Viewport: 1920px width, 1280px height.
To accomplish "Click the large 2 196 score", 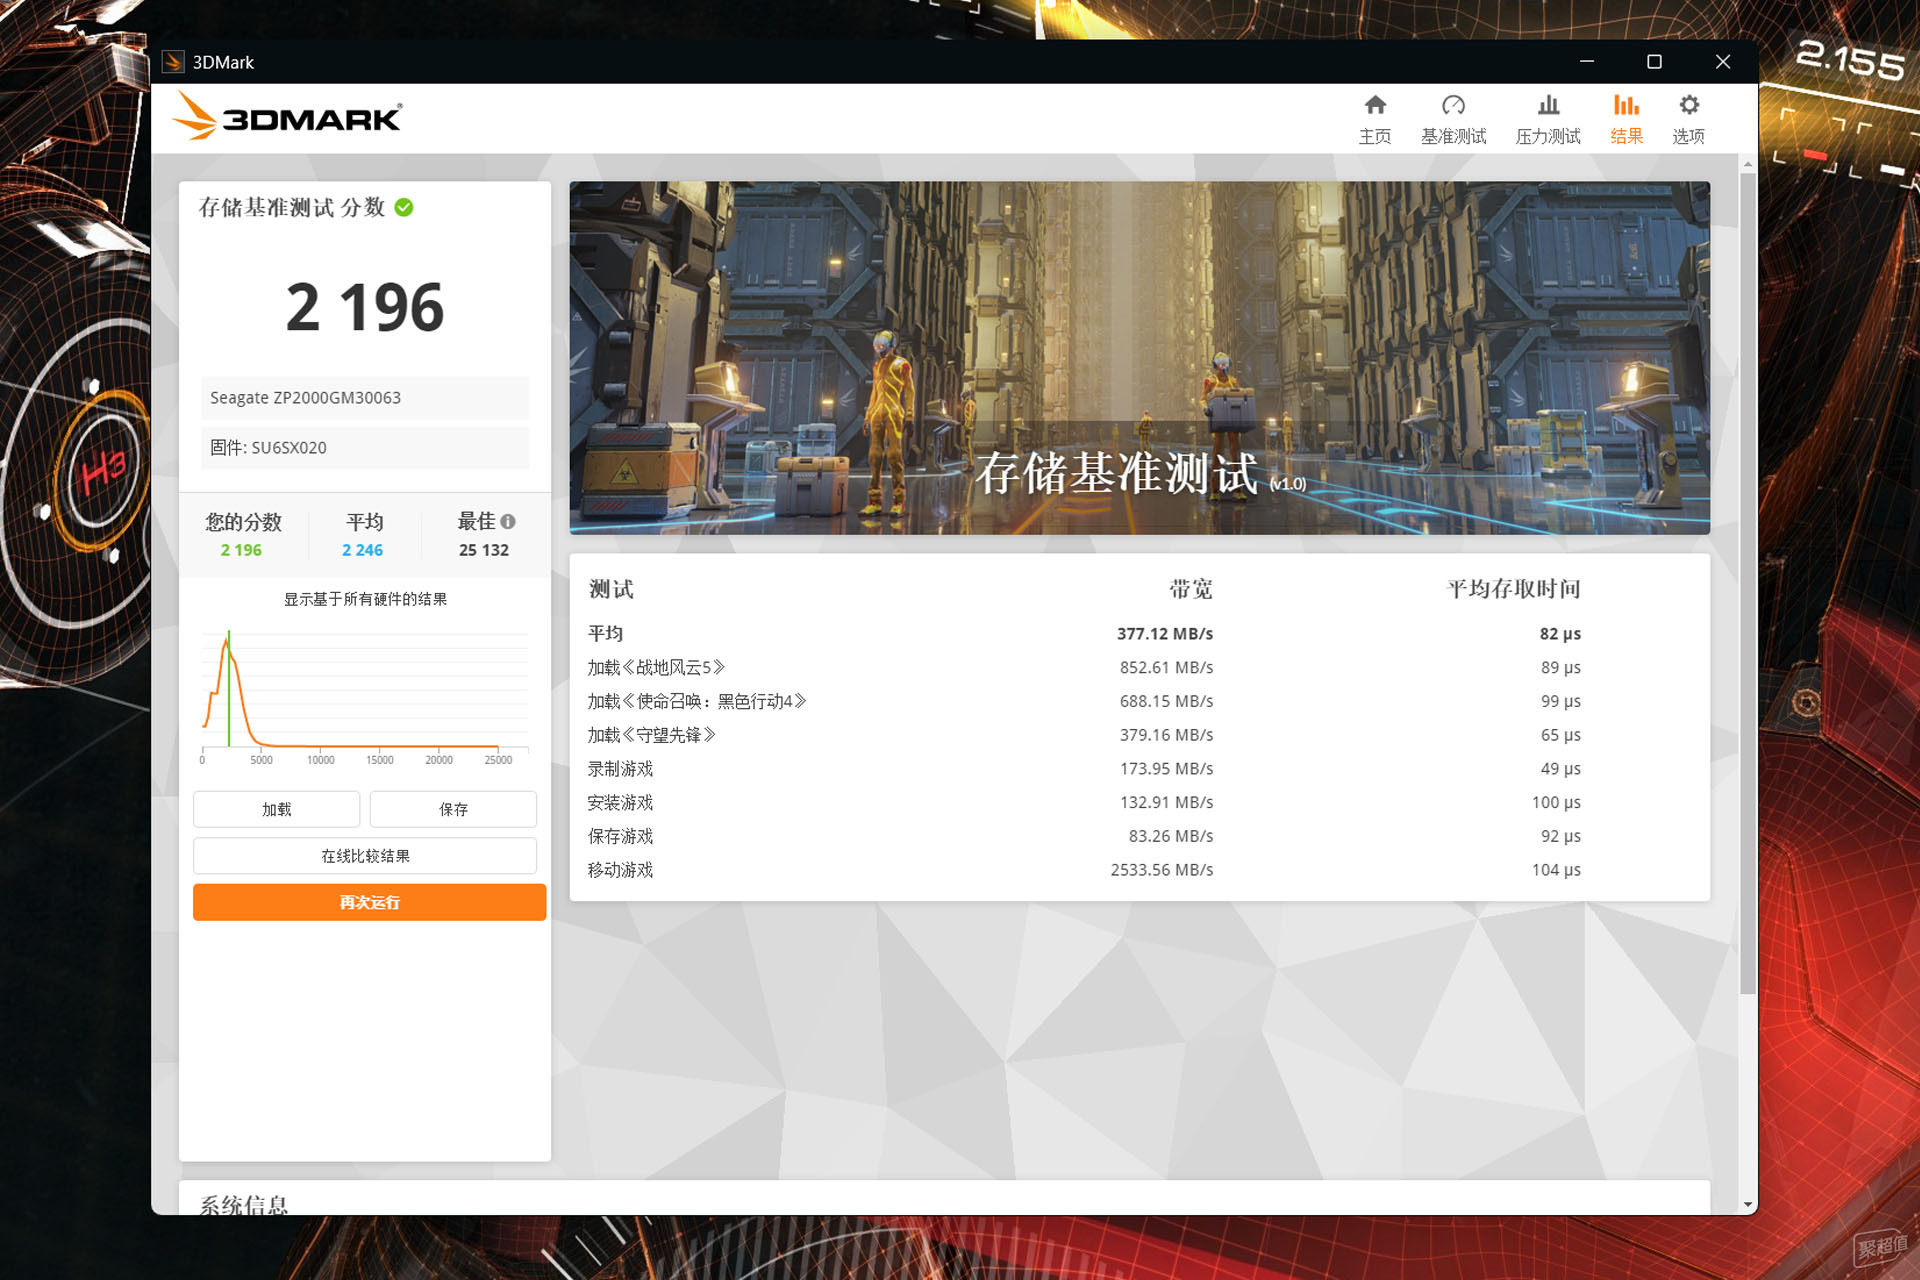I will [364, 307].
